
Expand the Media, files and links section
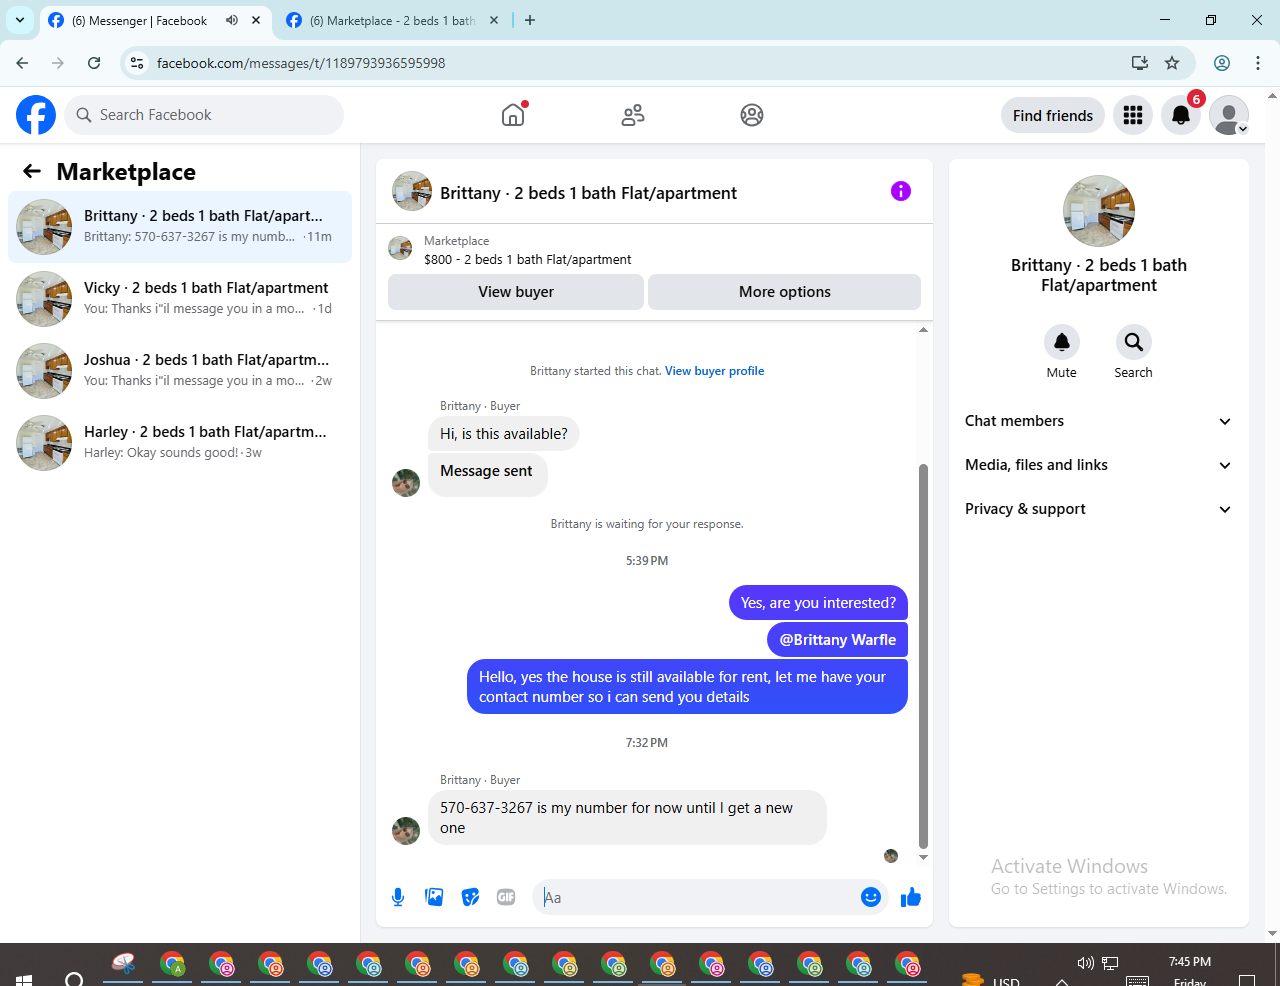coord(1098,465)
